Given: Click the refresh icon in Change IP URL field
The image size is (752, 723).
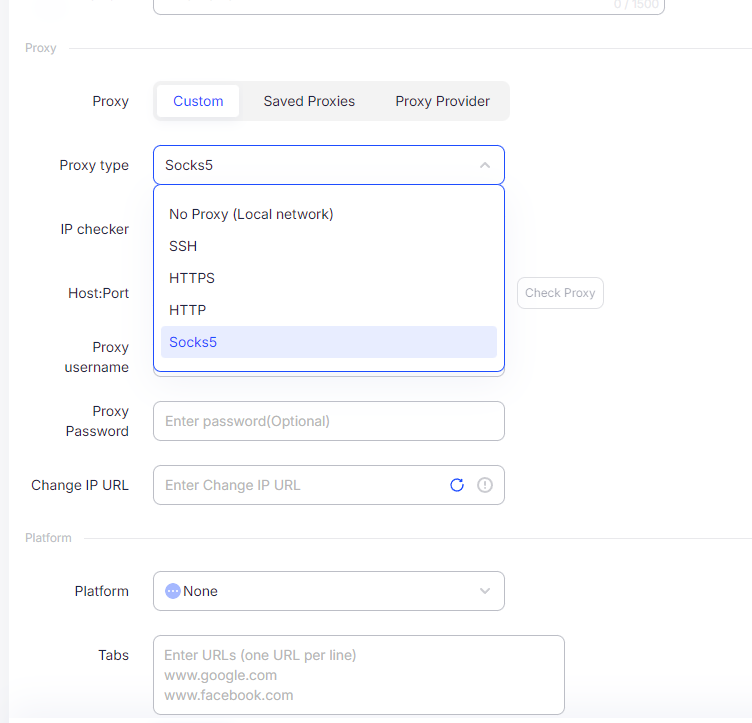Looking at the screenshot, I should click(x=457, y=485).
